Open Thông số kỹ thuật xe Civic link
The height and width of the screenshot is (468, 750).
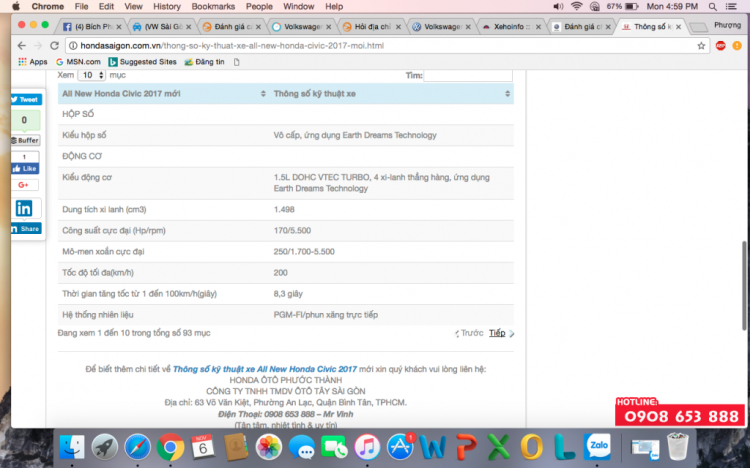point(265,369)
